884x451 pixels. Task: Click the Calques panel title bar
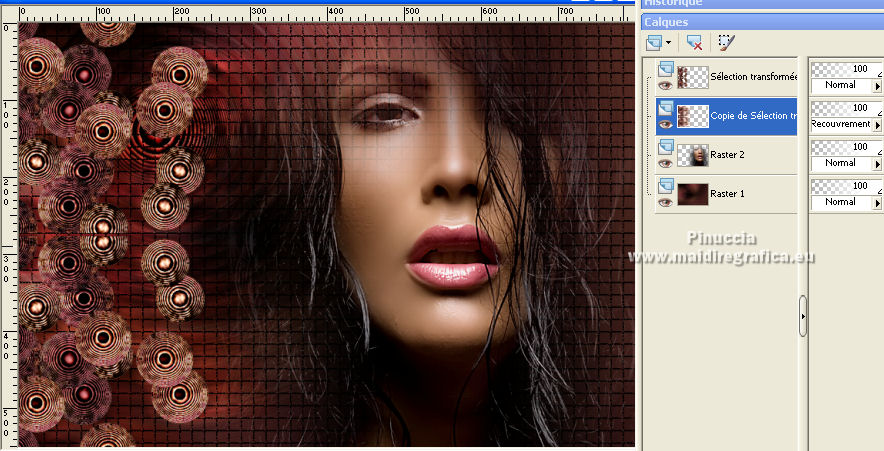coord(762,22)
